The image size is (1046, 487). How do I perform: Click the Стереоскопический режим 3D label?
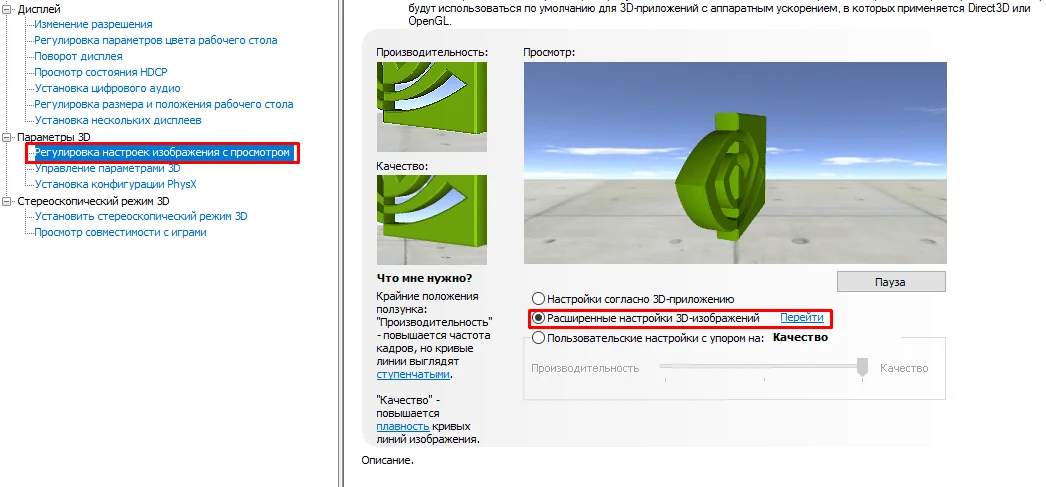click(x=93, y=201)
